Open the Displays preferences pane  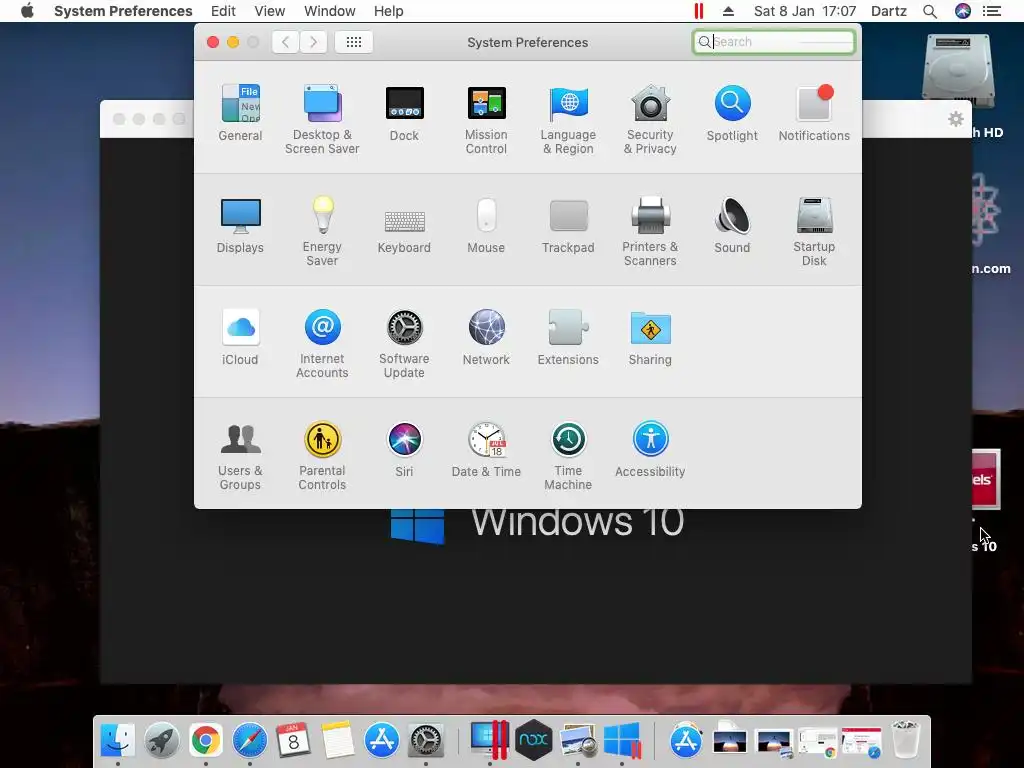(x=240, y=225)
